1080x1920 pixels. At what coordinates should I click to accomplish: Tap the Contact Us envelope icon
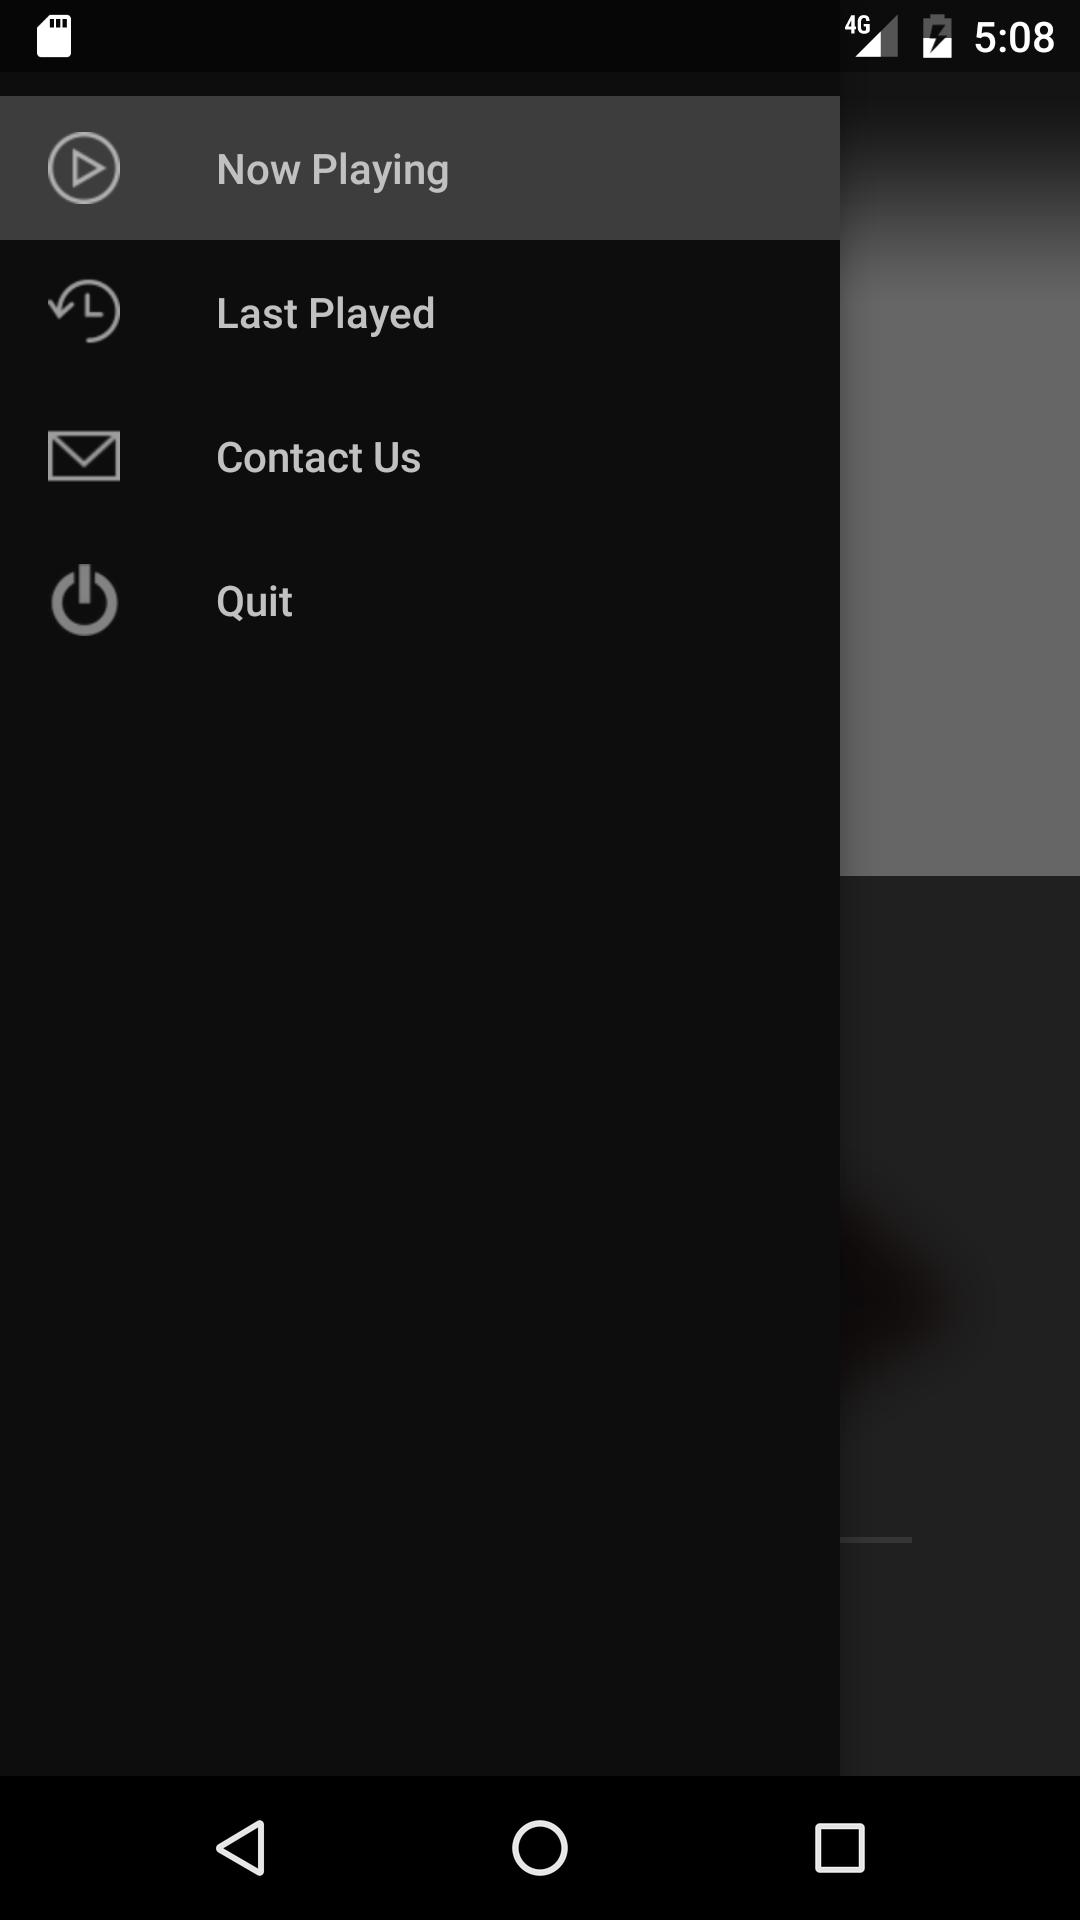(84, 456)
